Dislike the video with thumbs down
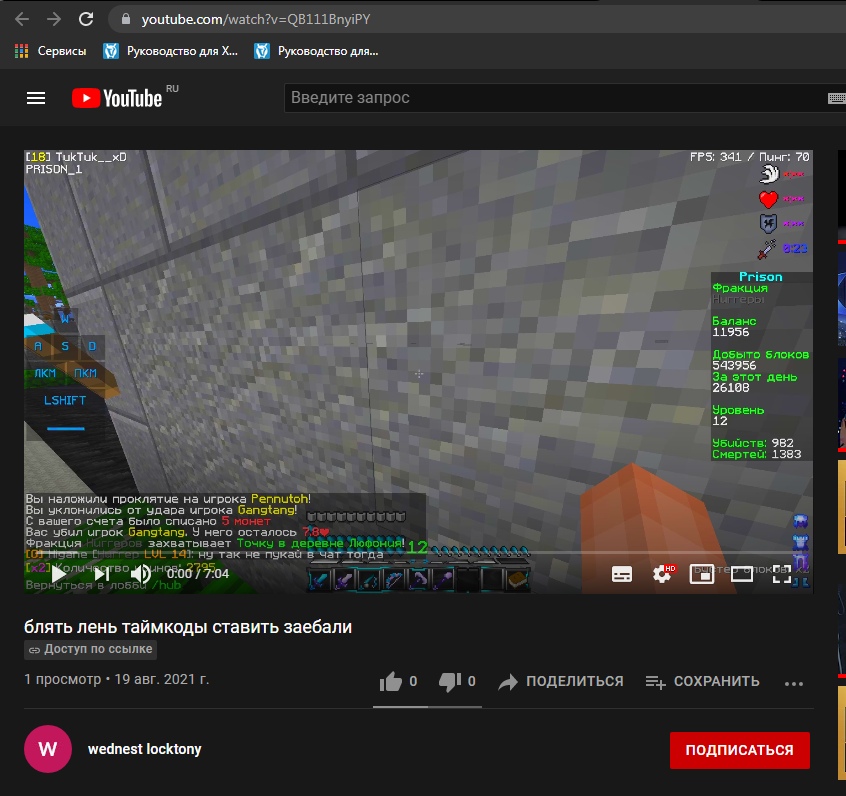 click(450, 681)
